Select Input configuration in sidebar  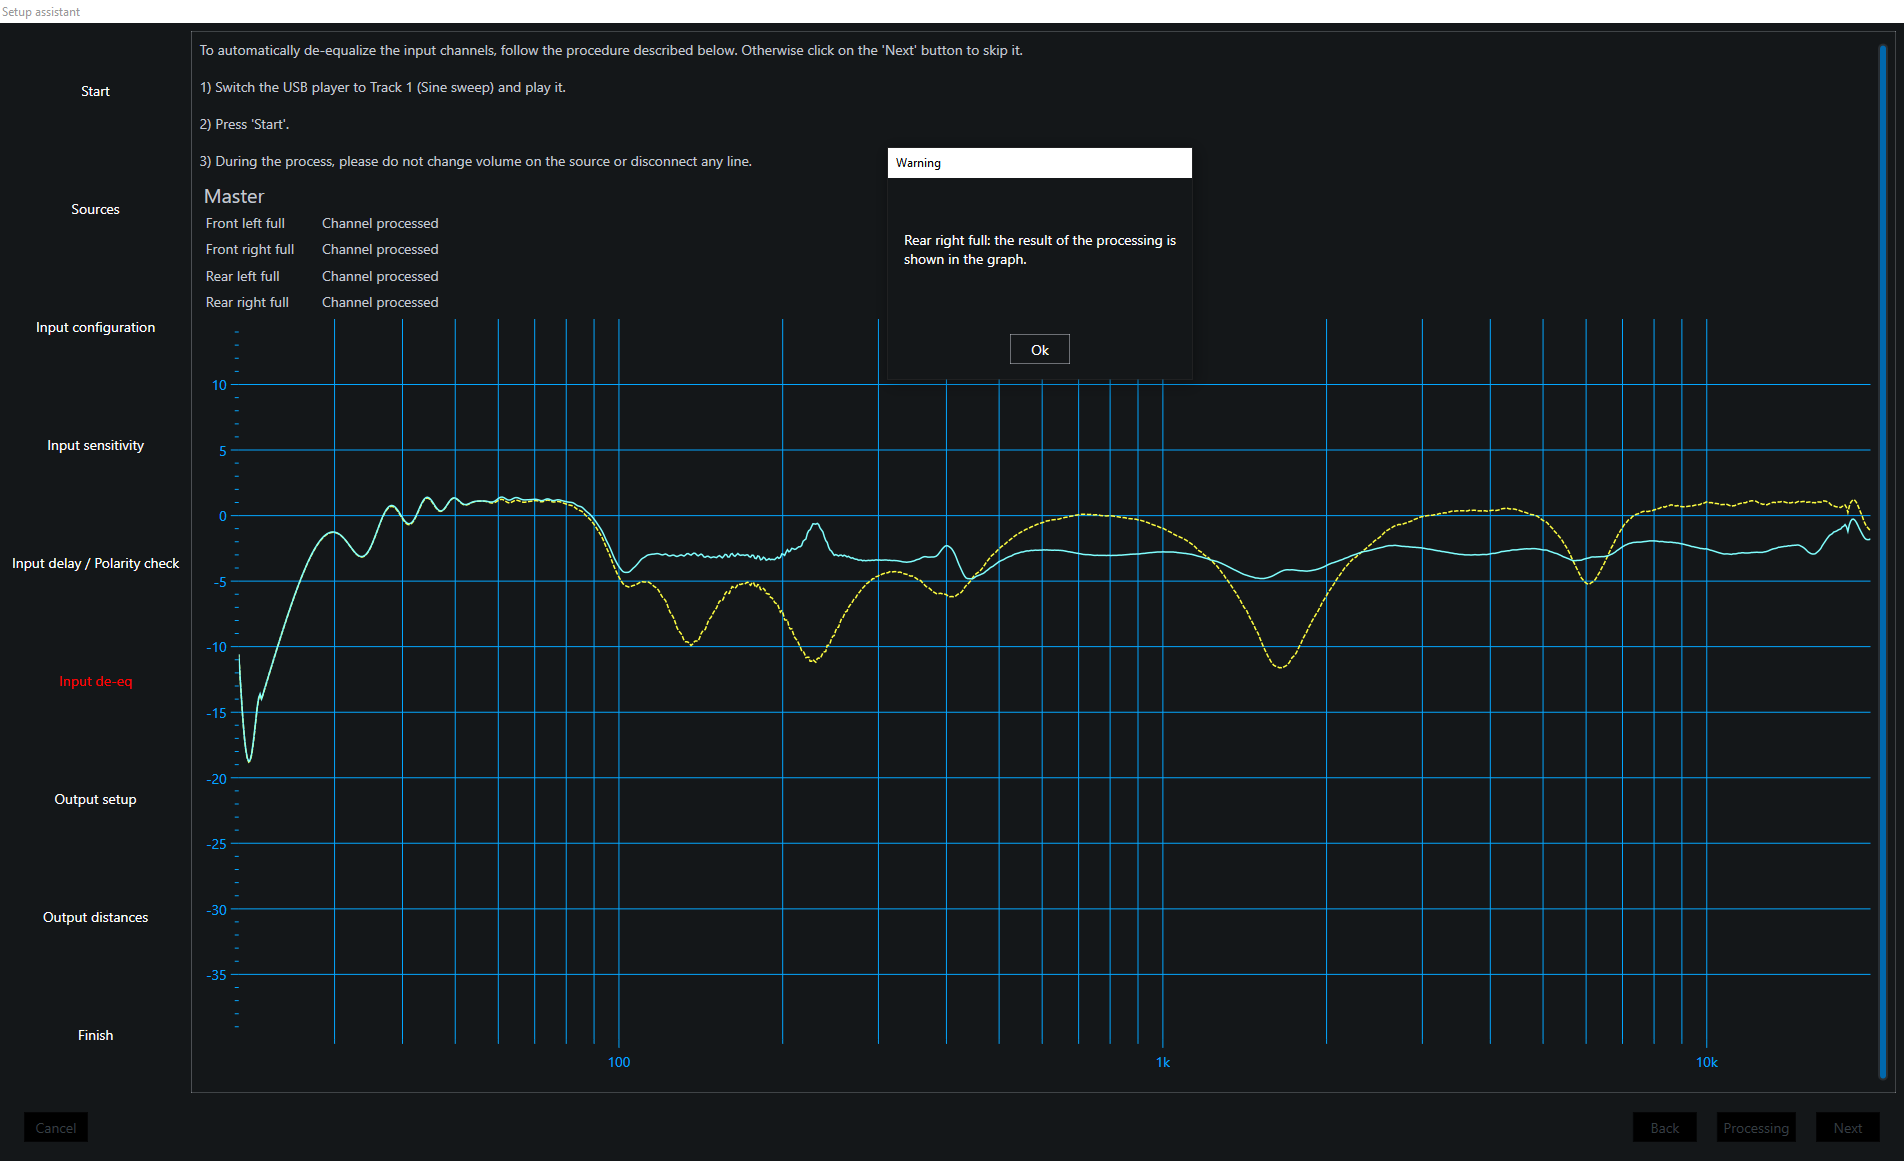(x=95, y=327)
